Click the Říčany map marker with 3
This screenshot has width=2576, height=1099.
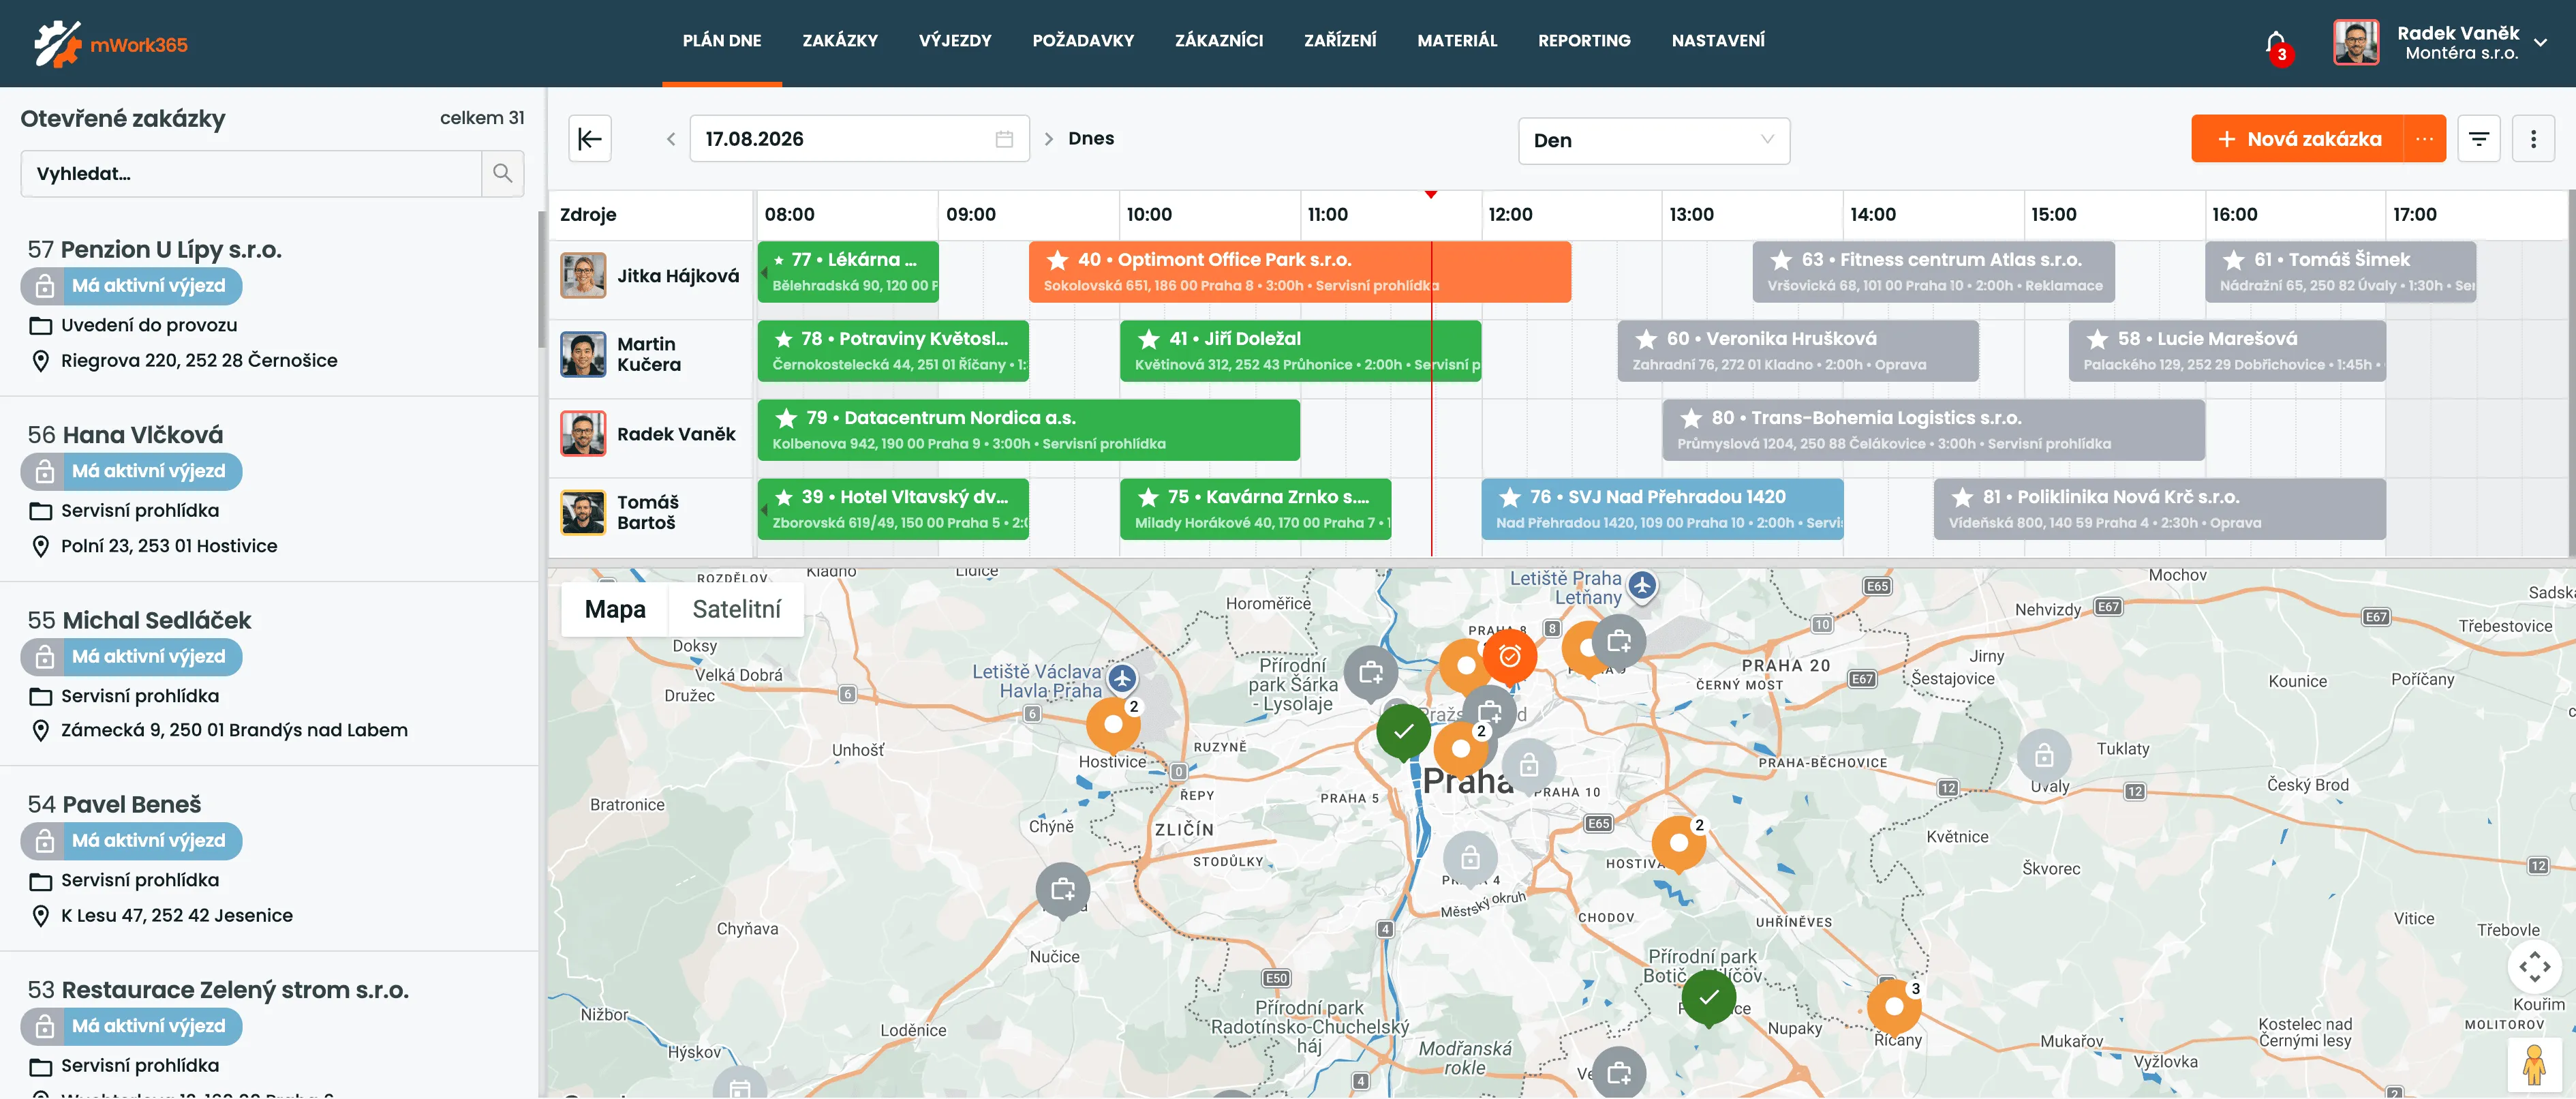pos(1894,1006)
